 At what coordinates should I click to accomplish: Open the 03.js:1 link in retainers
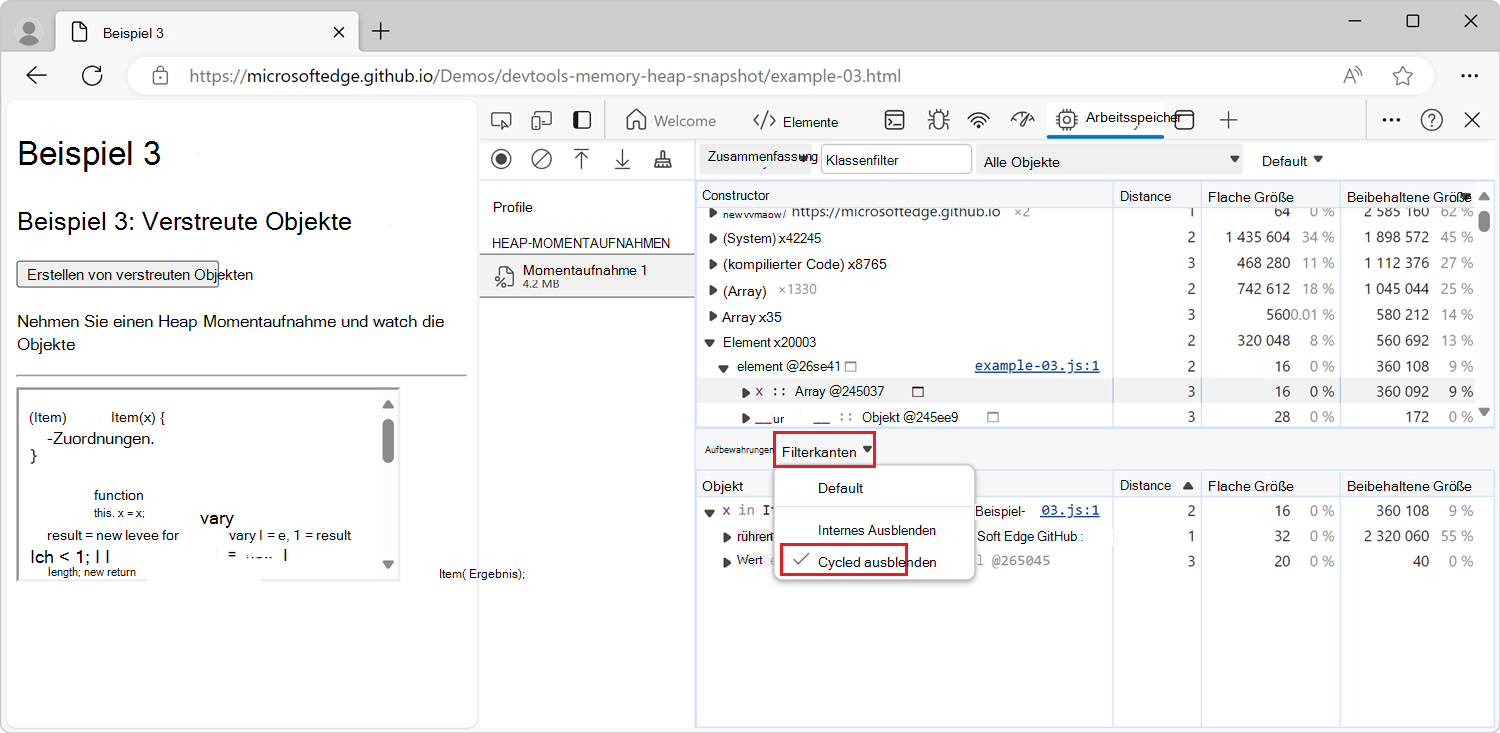coord(1070,510)
